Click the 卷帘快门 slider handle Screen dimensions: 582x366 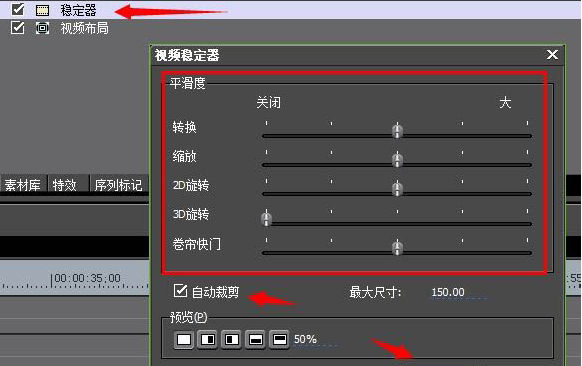pos(397,248)
